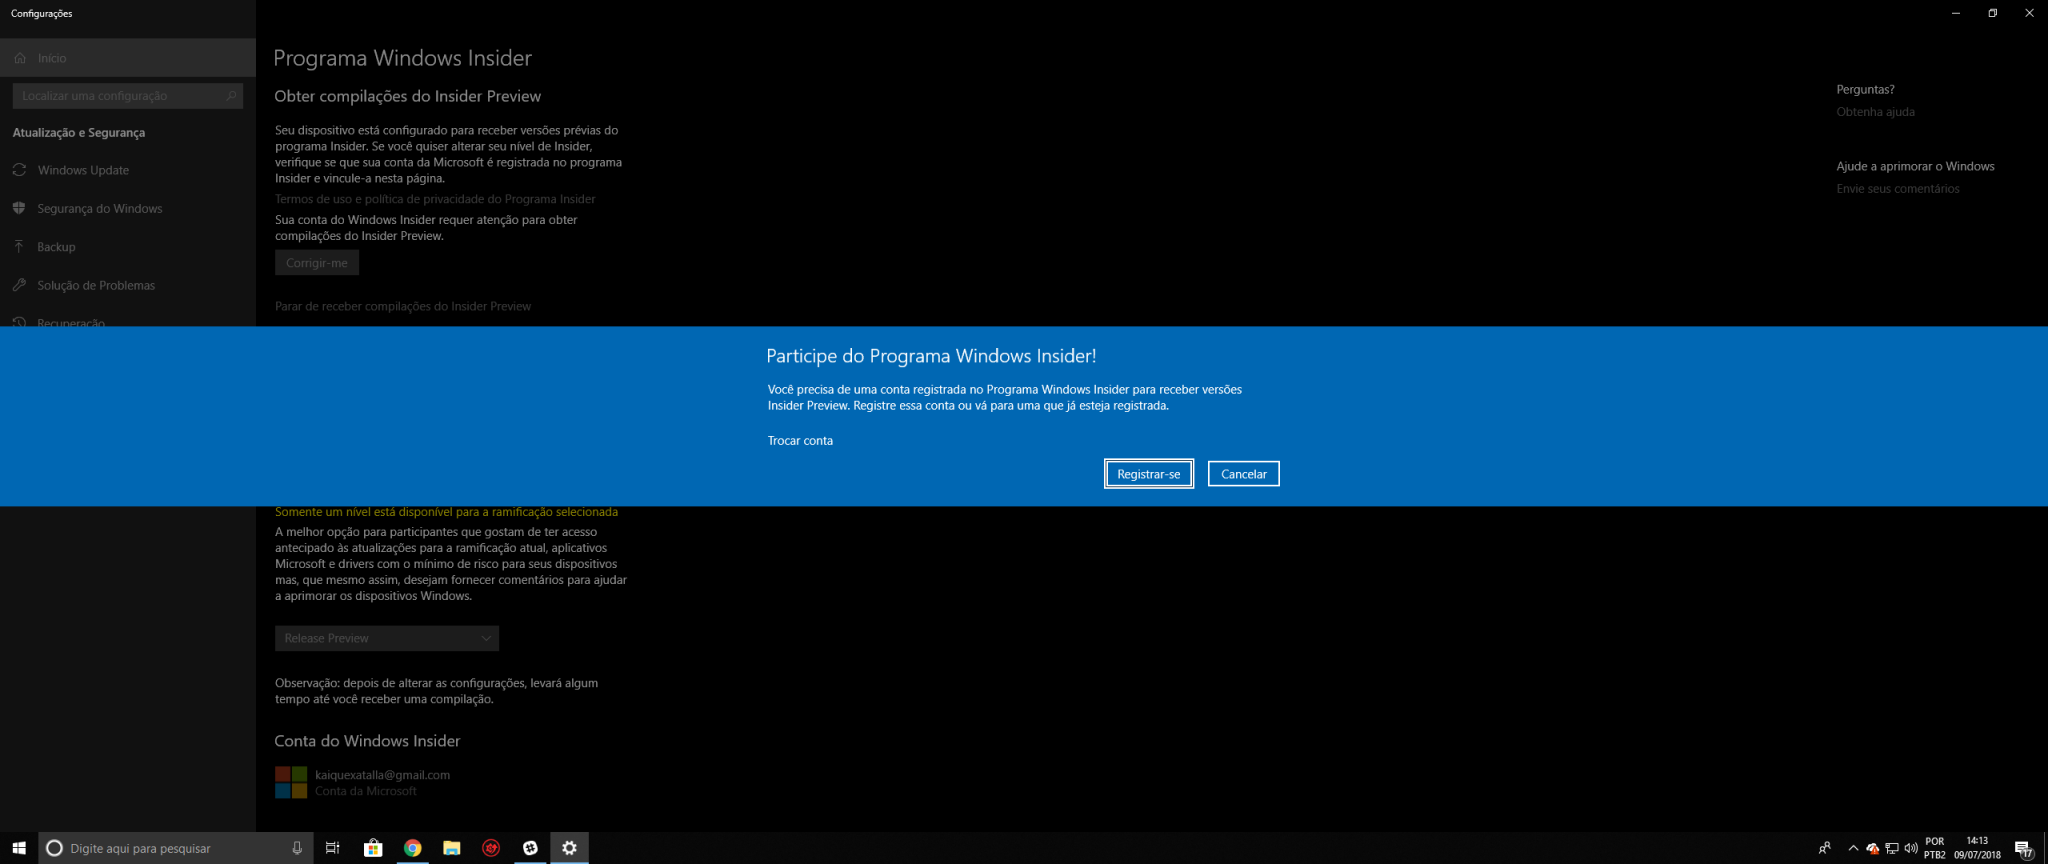2048x864 pixels.
Task: Select Segurança do Windows in sidebar
Action: pyautogui.click(x=128, y=209)
